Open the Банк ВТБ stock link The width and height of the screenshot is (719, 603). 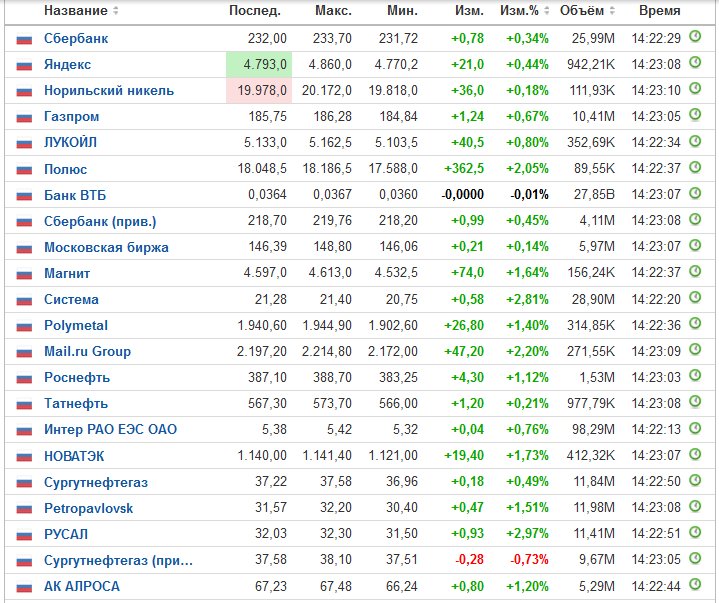(x=75, y=195)
